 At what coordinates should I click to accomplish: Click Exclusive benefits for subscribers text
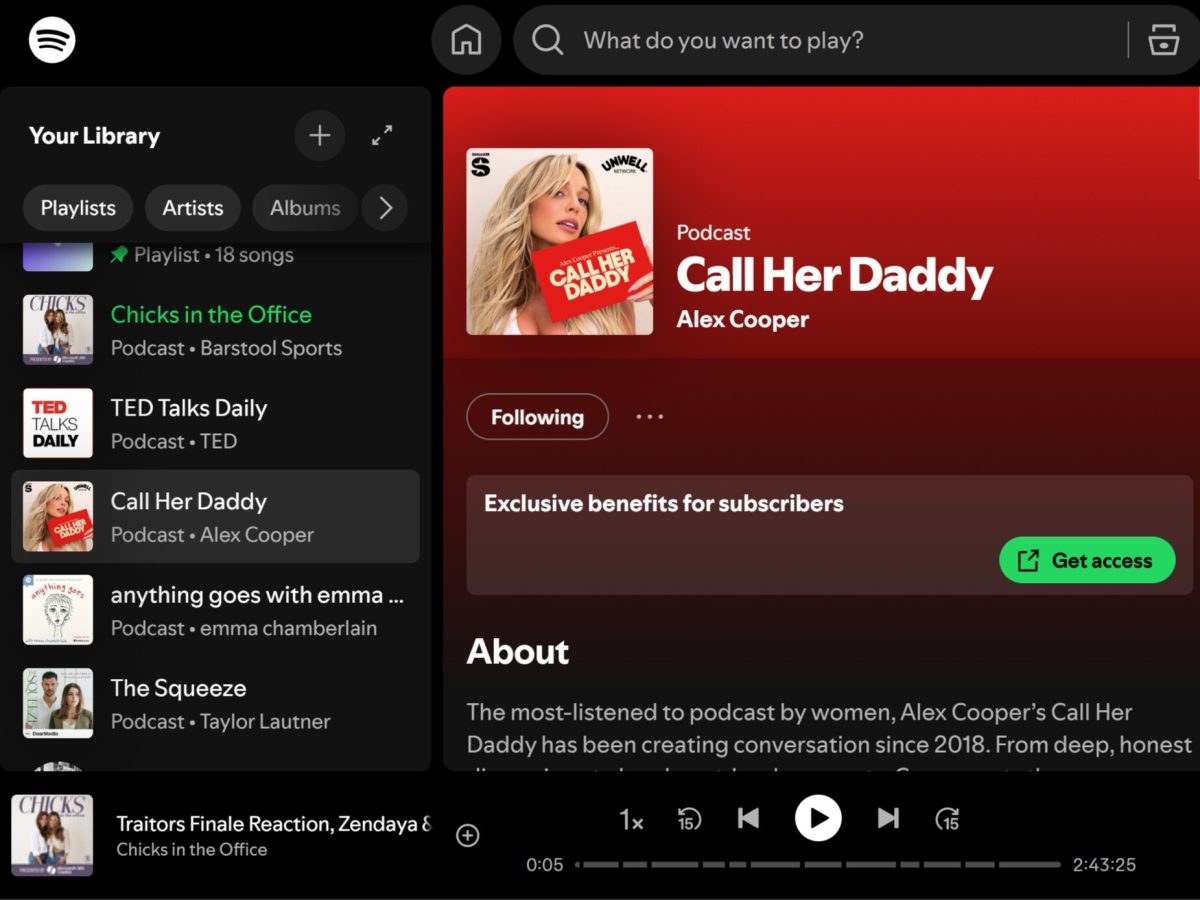coord(664,504)
